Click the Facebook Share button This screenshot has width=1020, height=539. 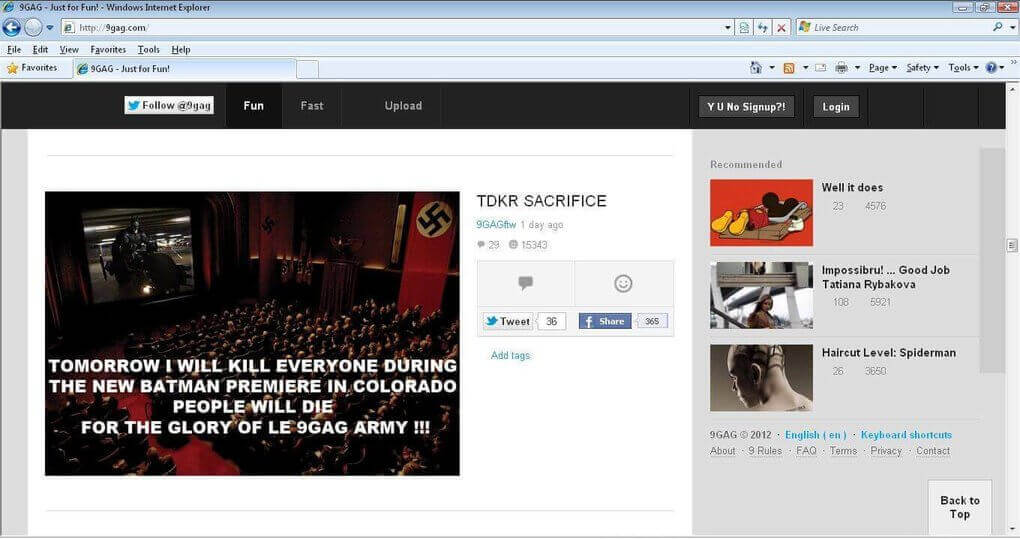605,321
